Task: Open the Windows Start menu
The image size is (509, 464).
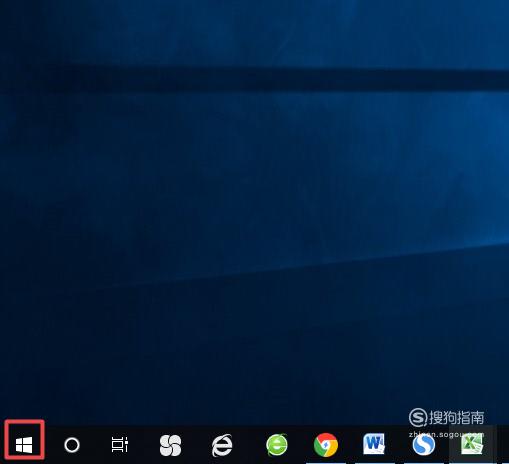Action: point(24,445)
